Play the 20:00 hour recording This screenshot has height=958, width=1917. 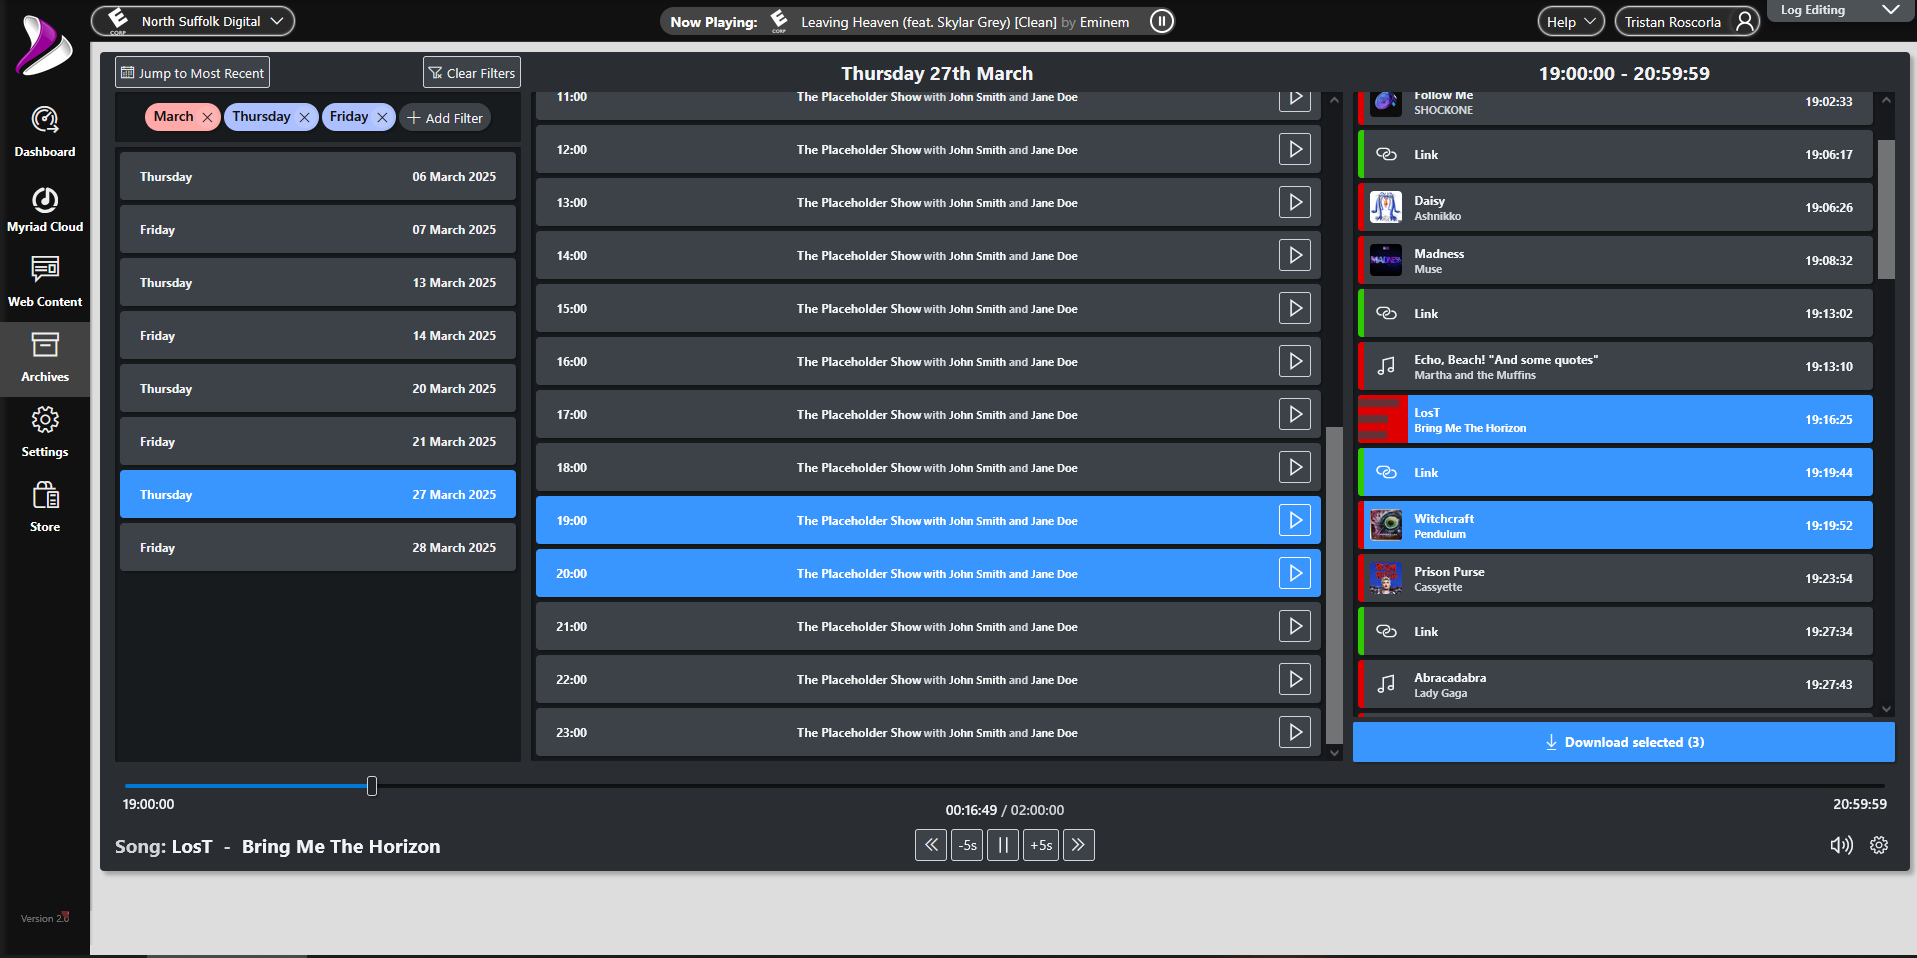pos(1295,573)
